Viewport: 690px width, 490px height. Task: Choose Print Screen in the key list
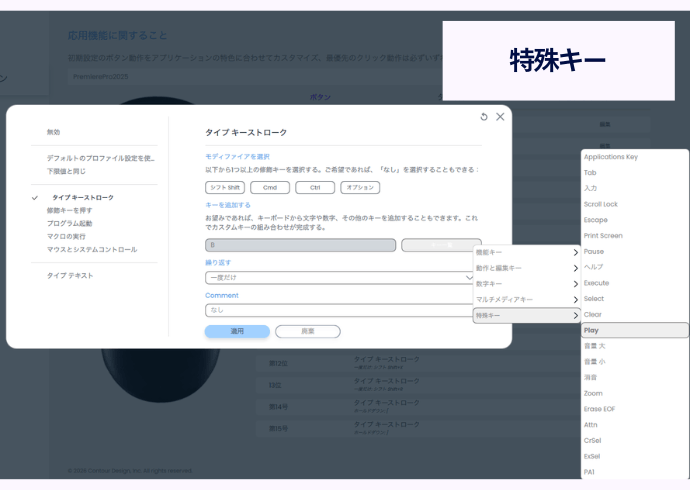[x=635, y=236]
